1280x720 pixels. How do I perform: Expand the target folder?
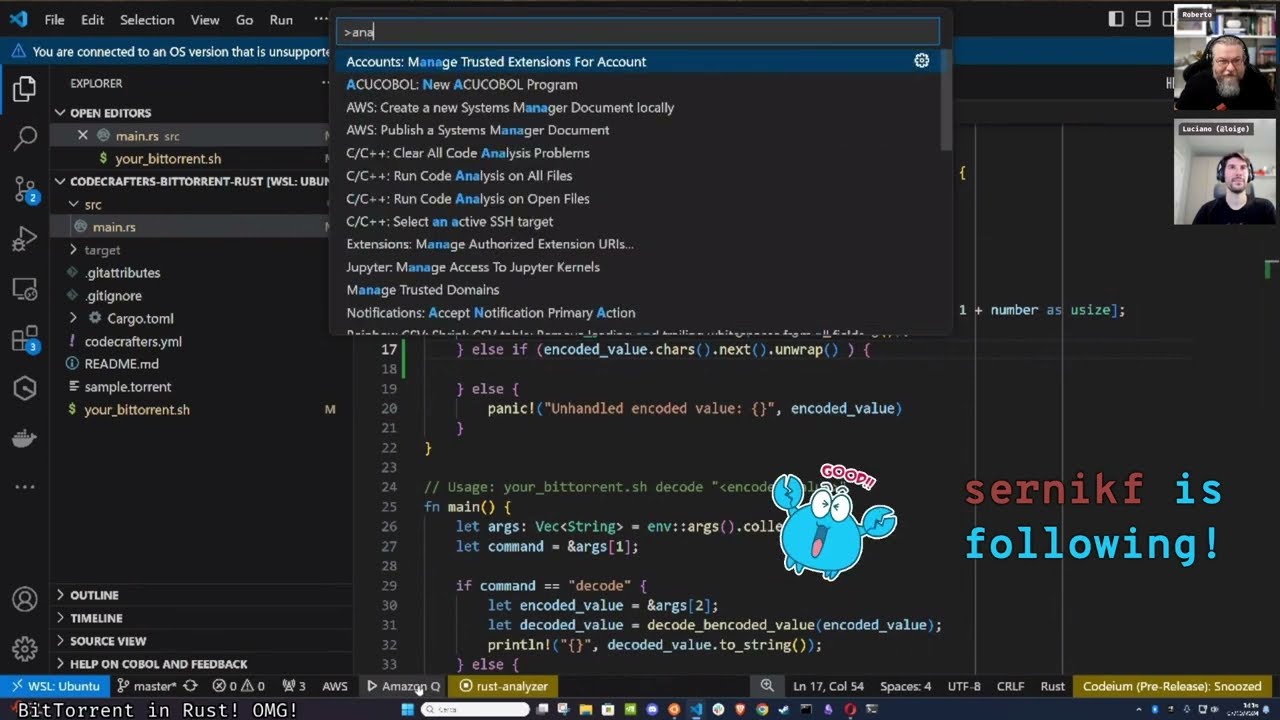click(73, 250)
